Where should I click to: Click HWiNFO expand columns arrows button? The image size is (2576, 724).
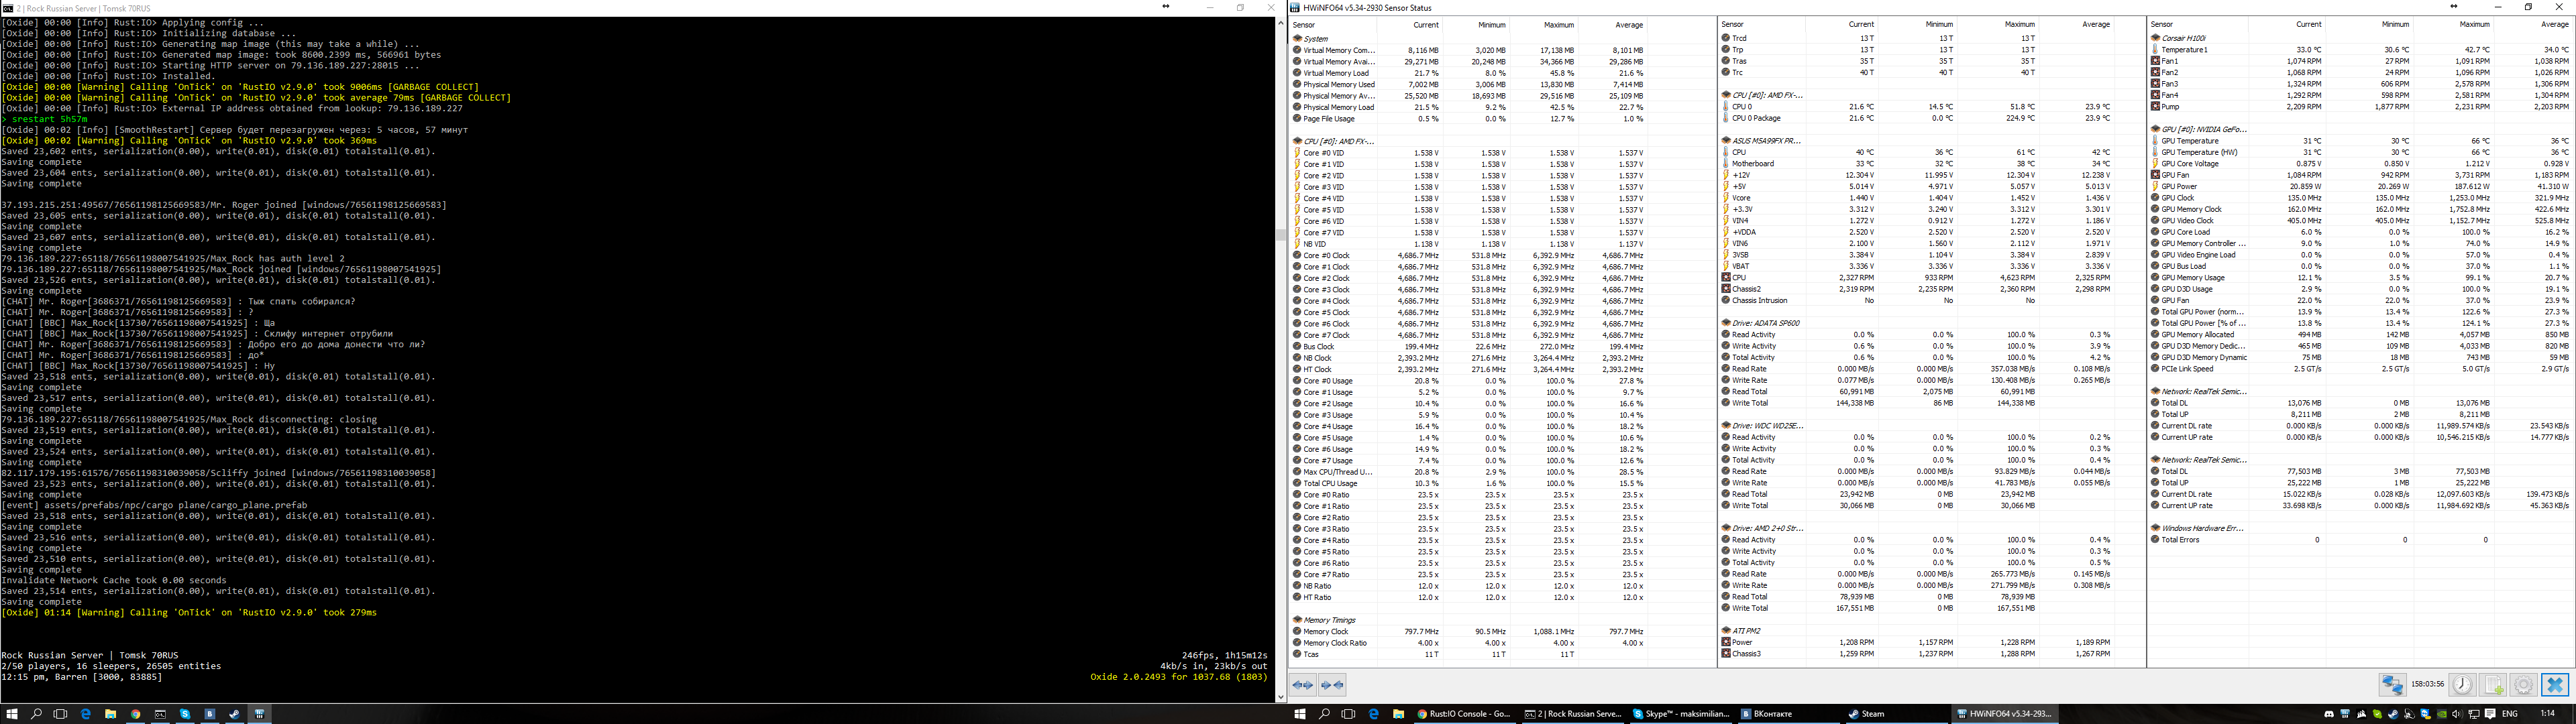pyautogui.click(x=1303, y=685)
